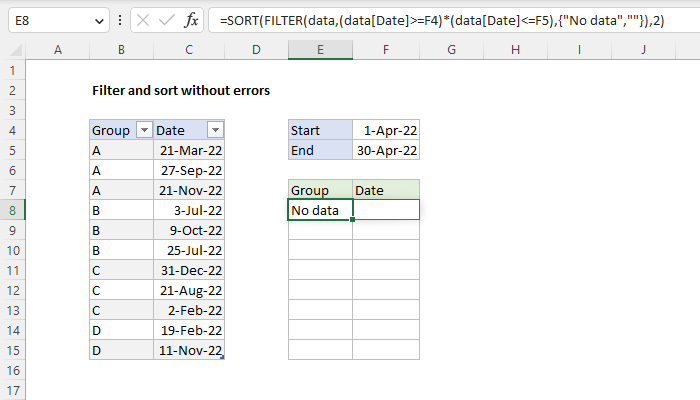Select the end date cell '30-Apr-22'
Screen dimensions: 700x400
[x=386, y=150]
